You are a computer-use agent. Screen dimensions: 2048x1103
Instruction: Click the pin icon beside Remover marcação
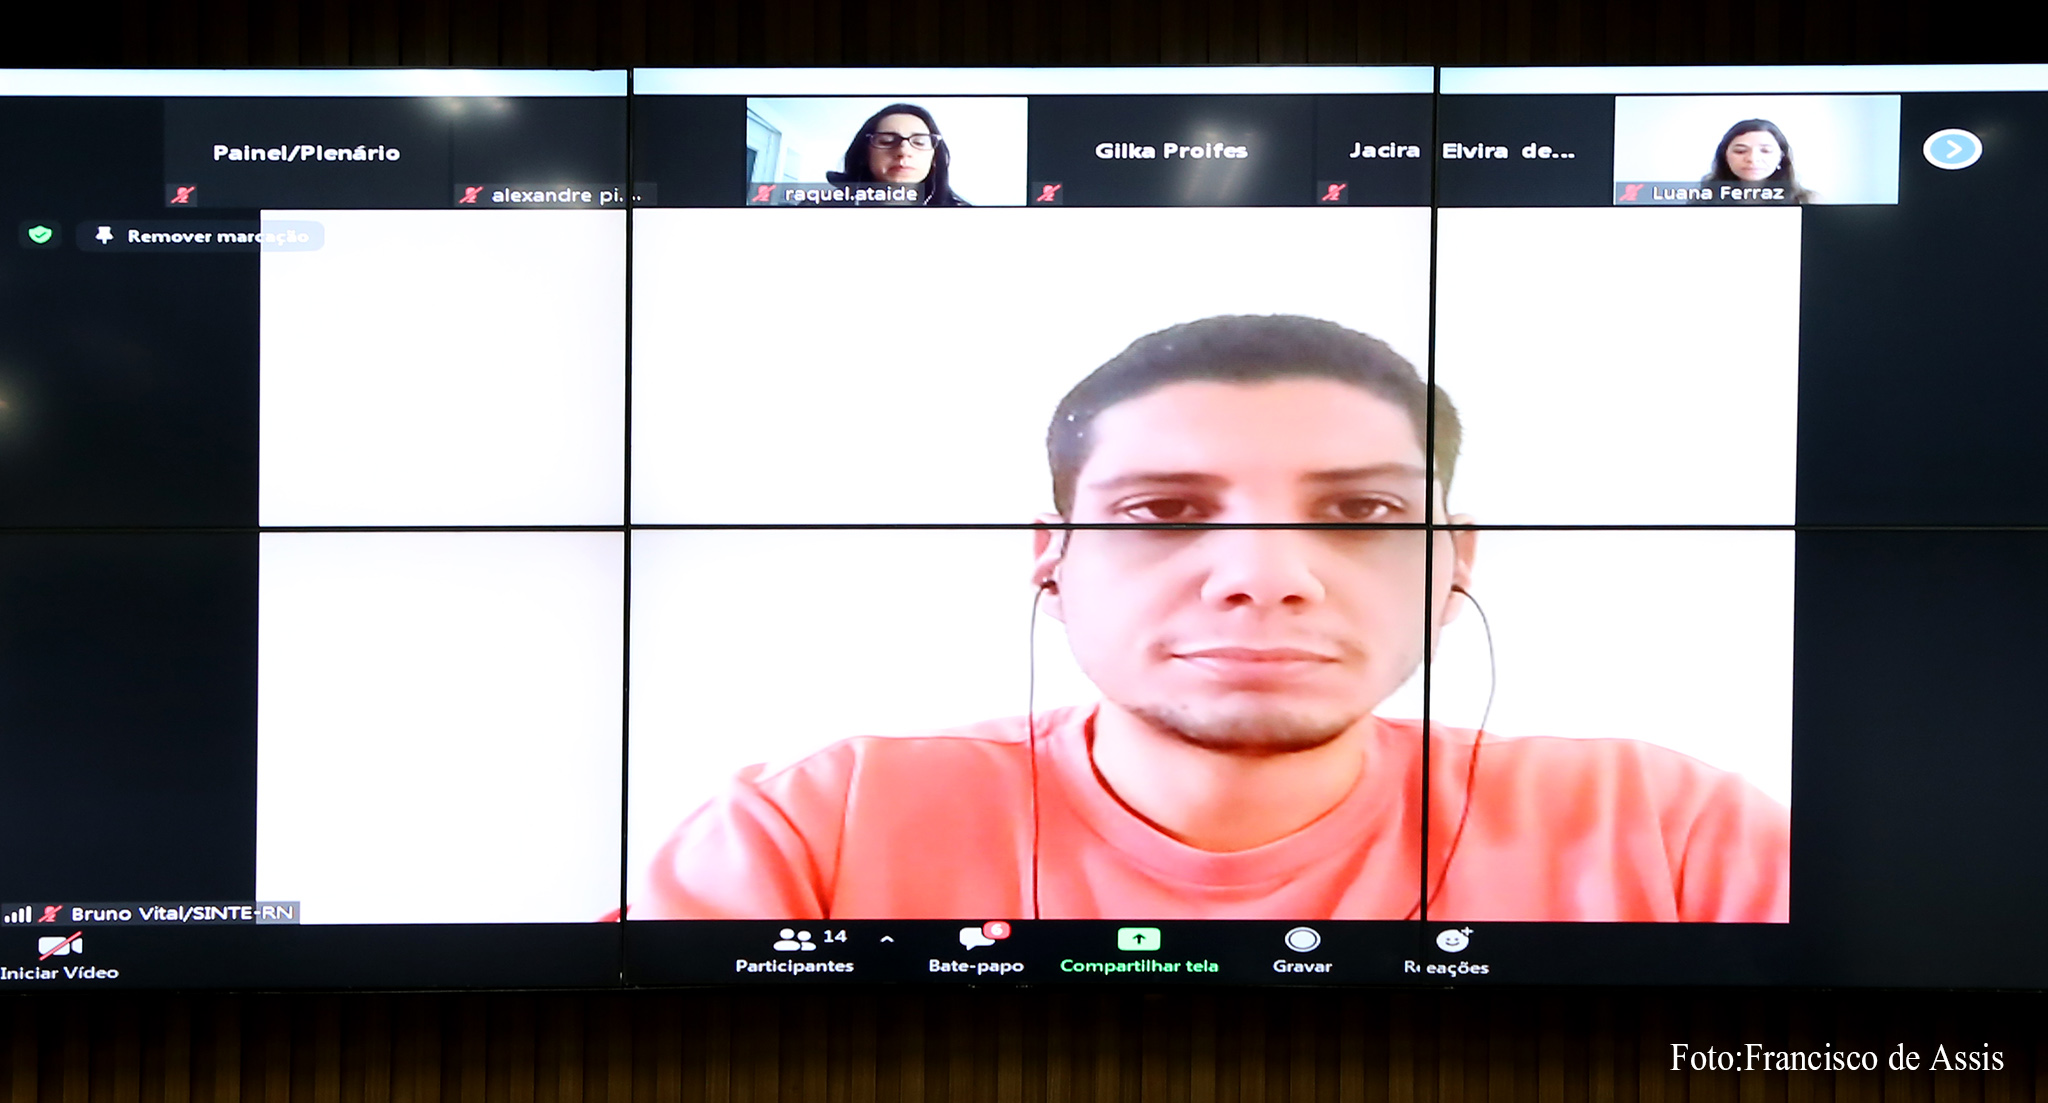tap(104, 235)
